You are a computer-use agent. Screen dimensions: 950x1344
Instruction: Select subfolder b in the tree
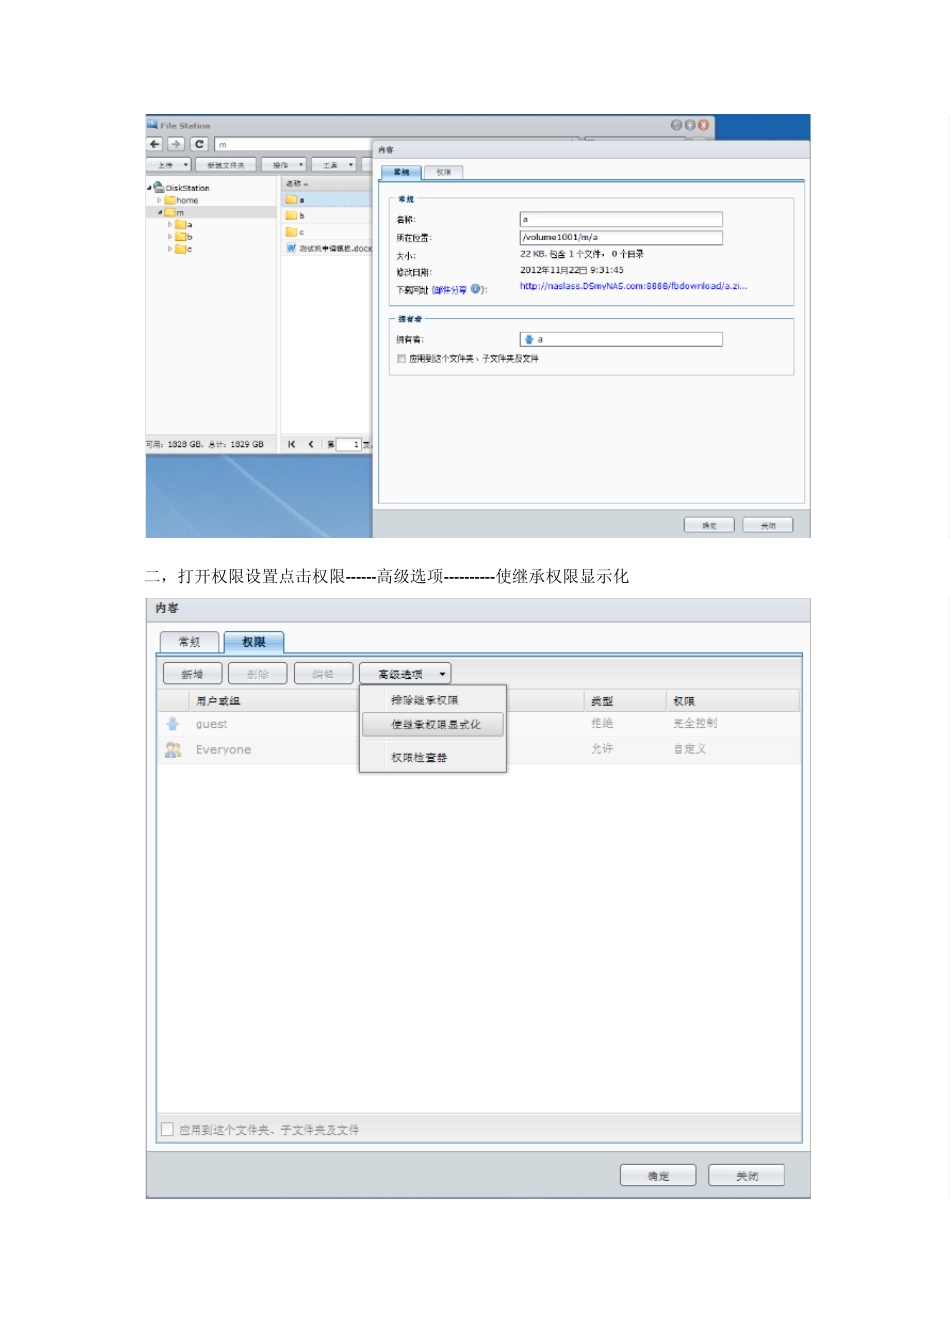pyautogui.click(x=183, y=237)
